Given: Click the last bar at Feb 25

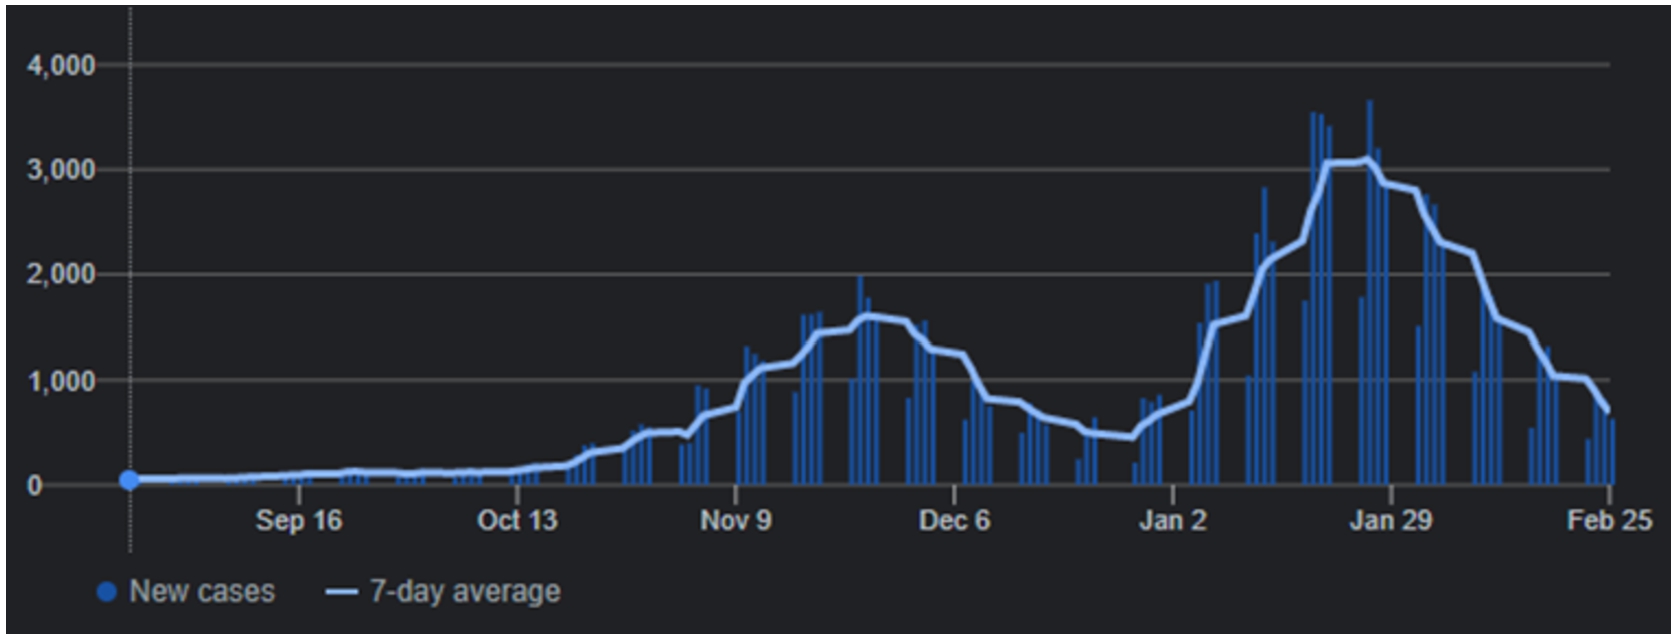Looking at the screenshot, I should coord(1612,452).
